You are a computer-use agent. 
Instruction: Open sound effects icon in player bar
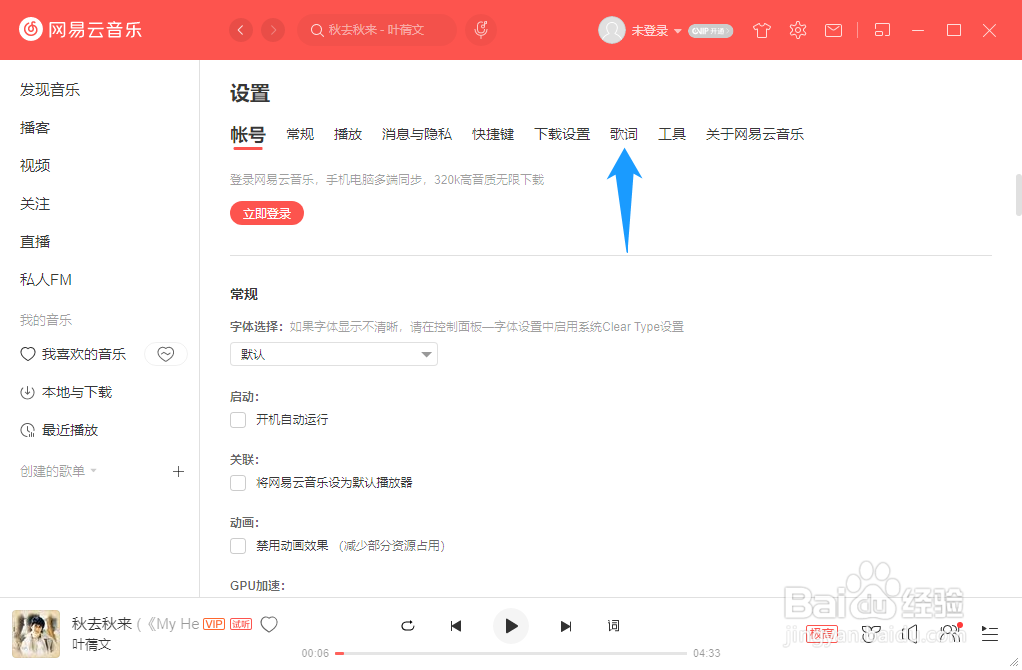pos(871,634)
